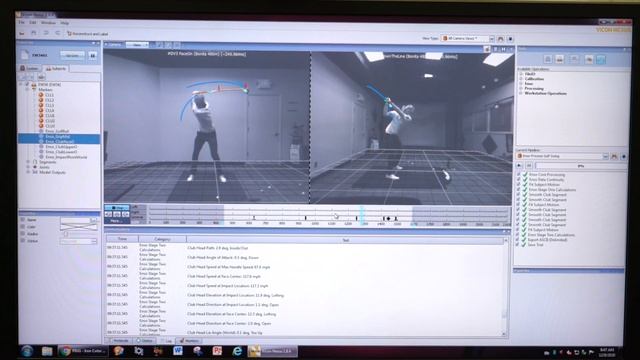640x360 pixels.
Task: Expand the Processing operations group
Action: click(x=521, y=88)
